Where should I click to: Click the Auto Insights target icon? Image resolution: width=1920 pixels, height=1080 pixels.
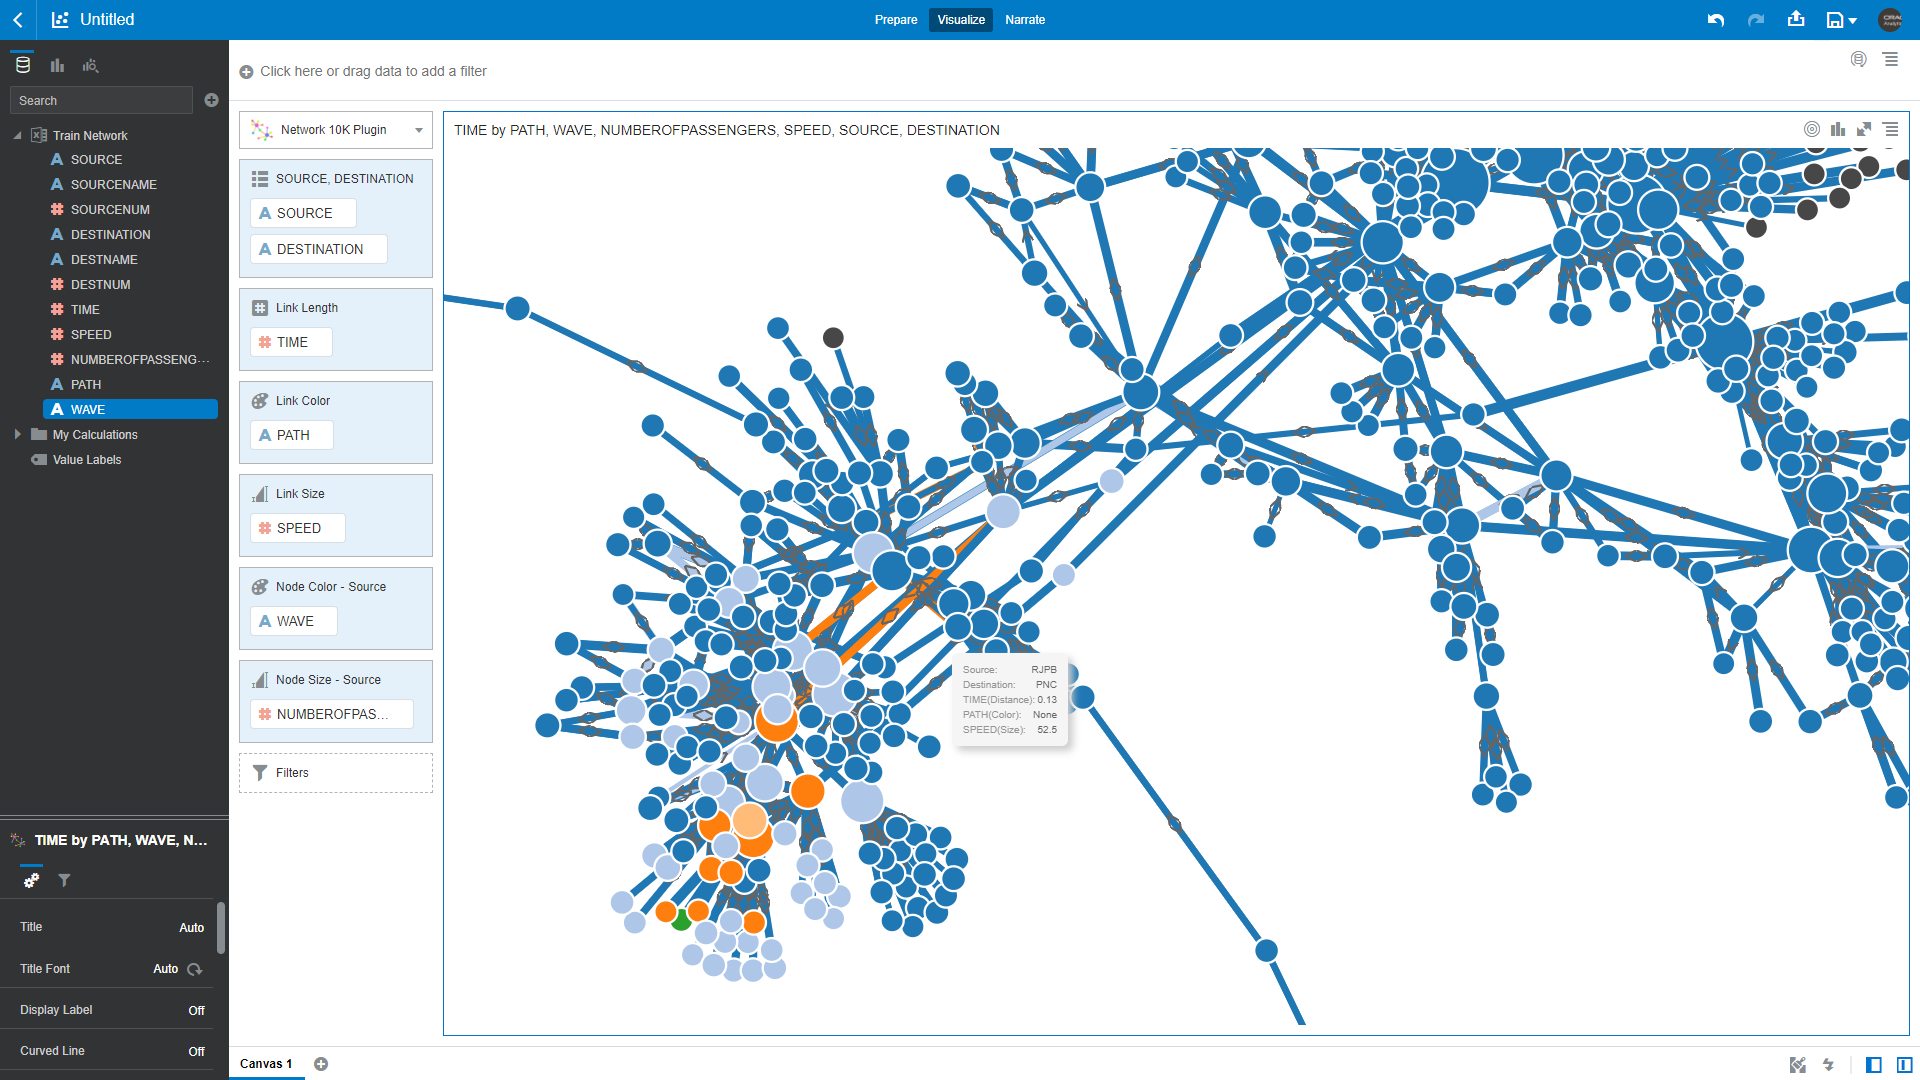[x=1812, y=130]
